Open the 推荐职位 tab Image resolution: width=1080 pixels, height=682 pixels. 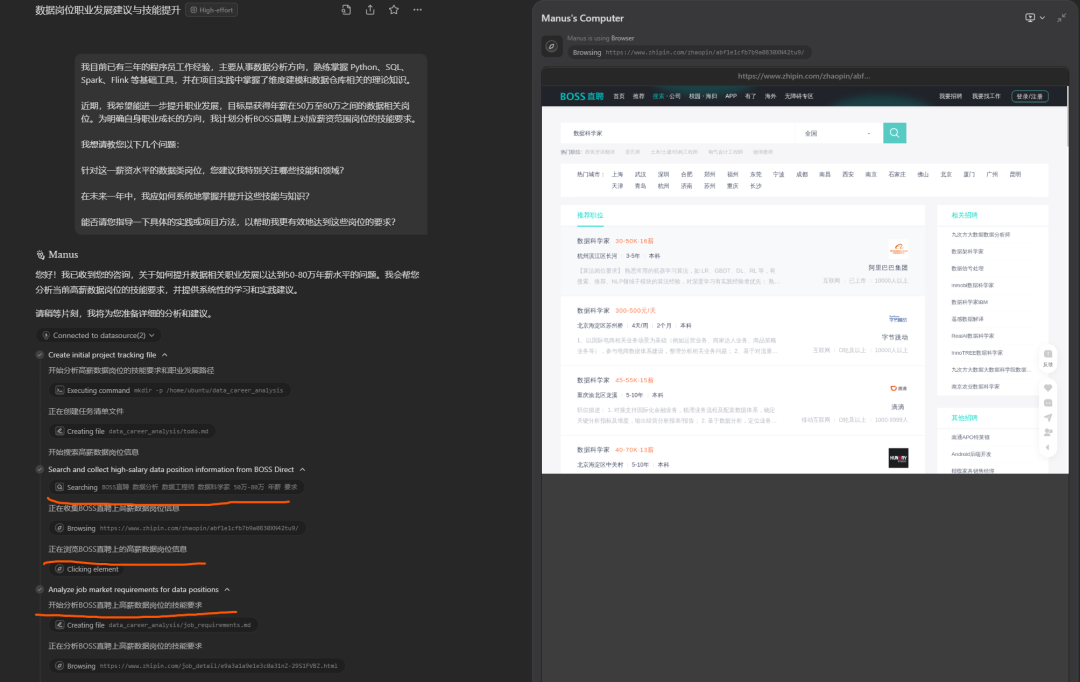[x=590, y=216]
